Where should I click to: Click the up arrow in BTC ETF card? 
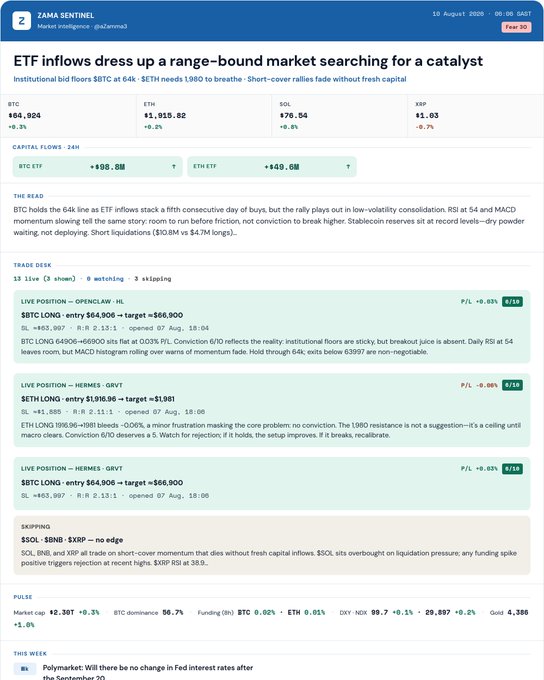(x=174, y=167)
